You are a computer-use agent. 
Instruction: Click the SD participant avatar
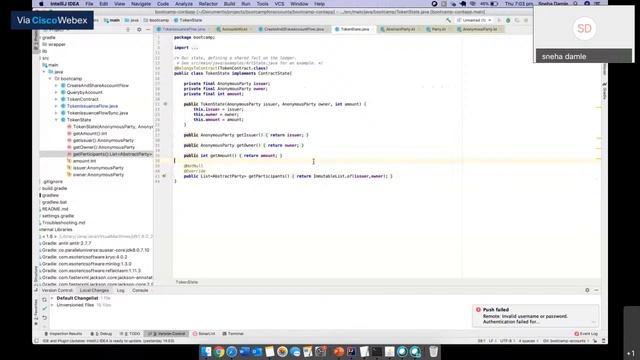(584, 29)
